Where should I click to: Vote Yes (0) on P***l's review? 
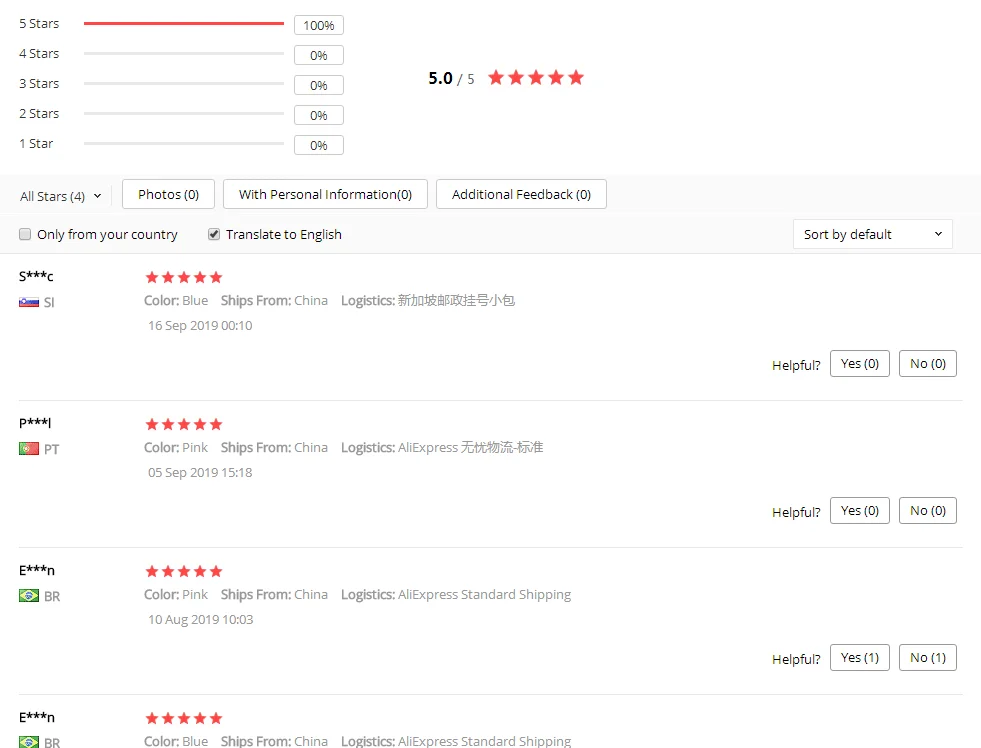[860, 511]
